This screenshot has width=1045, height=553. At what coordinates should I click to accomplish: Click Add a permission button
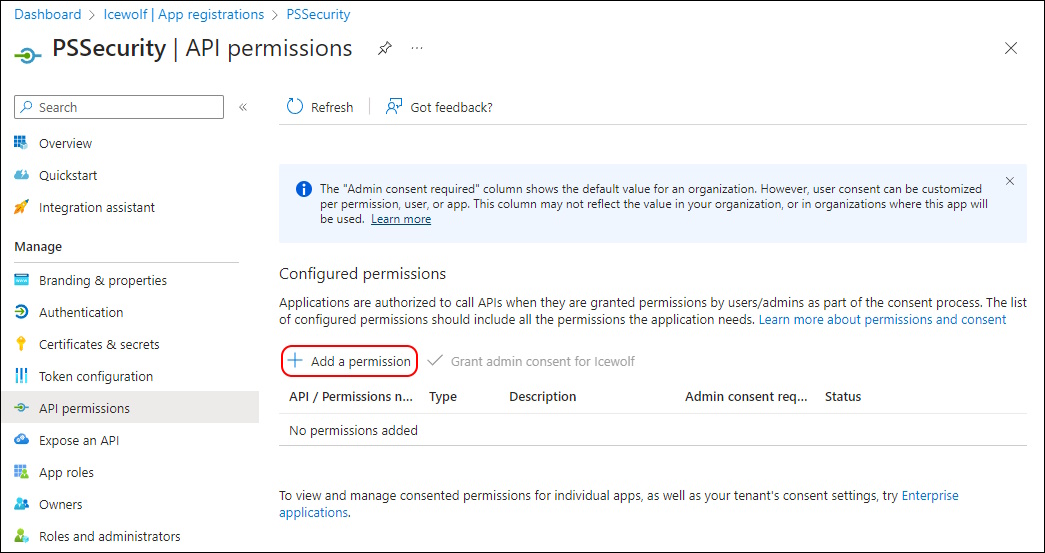tap(349, 361)
